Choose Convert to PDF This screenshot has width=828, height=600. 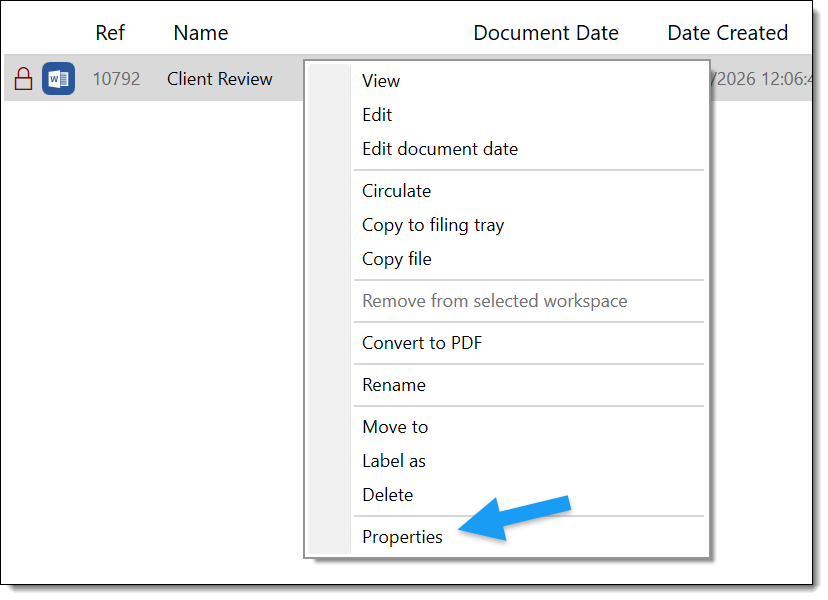pyautogui.click(x=421, y=343)
